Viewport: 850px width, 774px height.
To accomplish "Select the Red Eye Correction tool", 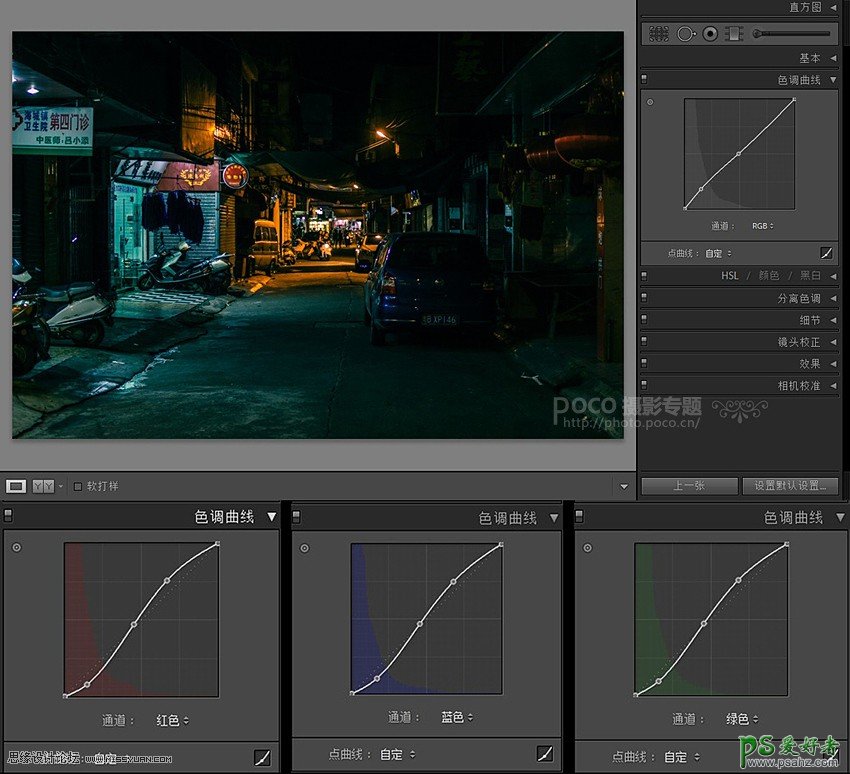I will (710, 34).
